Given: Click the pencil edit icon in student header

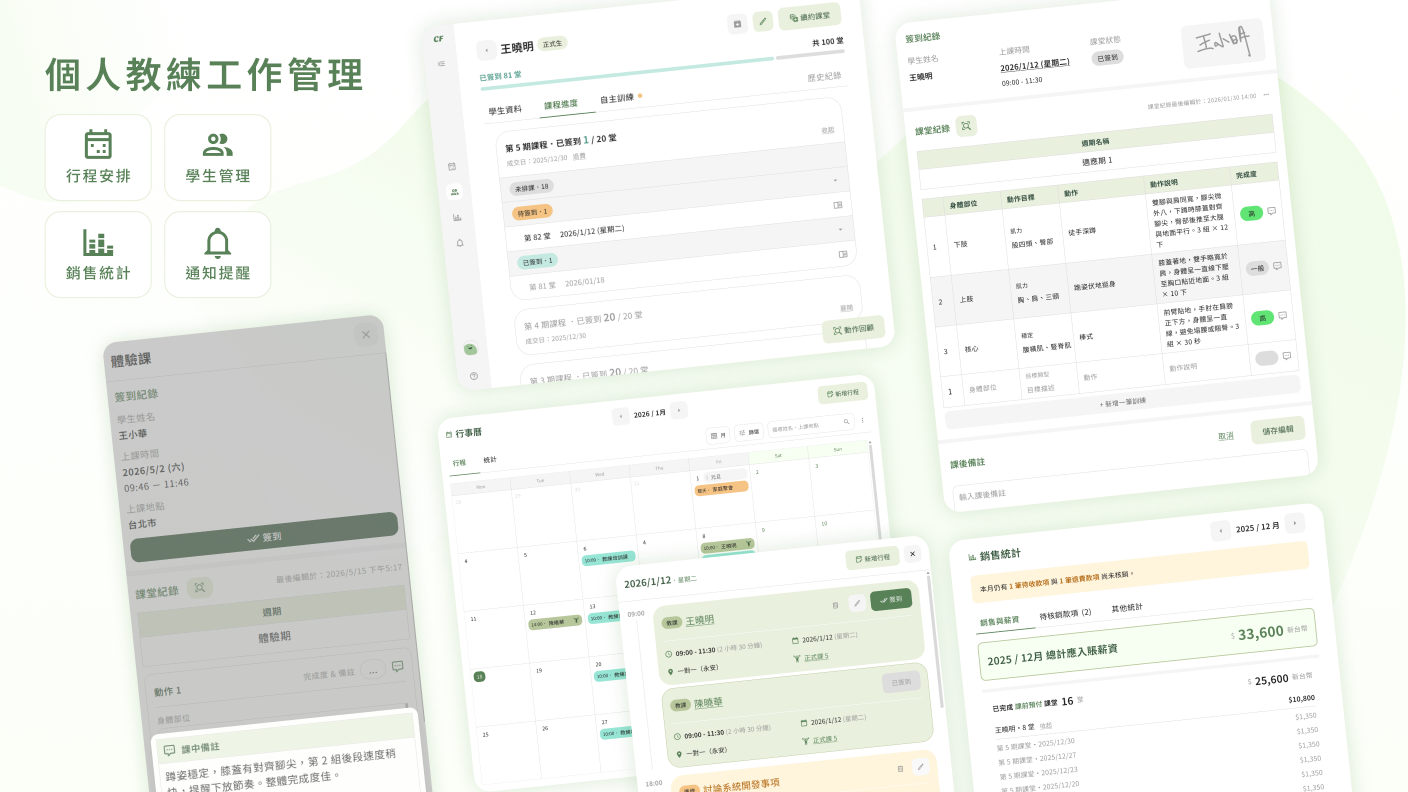Looking at the screenshot, I should click(x=763, y=21).
